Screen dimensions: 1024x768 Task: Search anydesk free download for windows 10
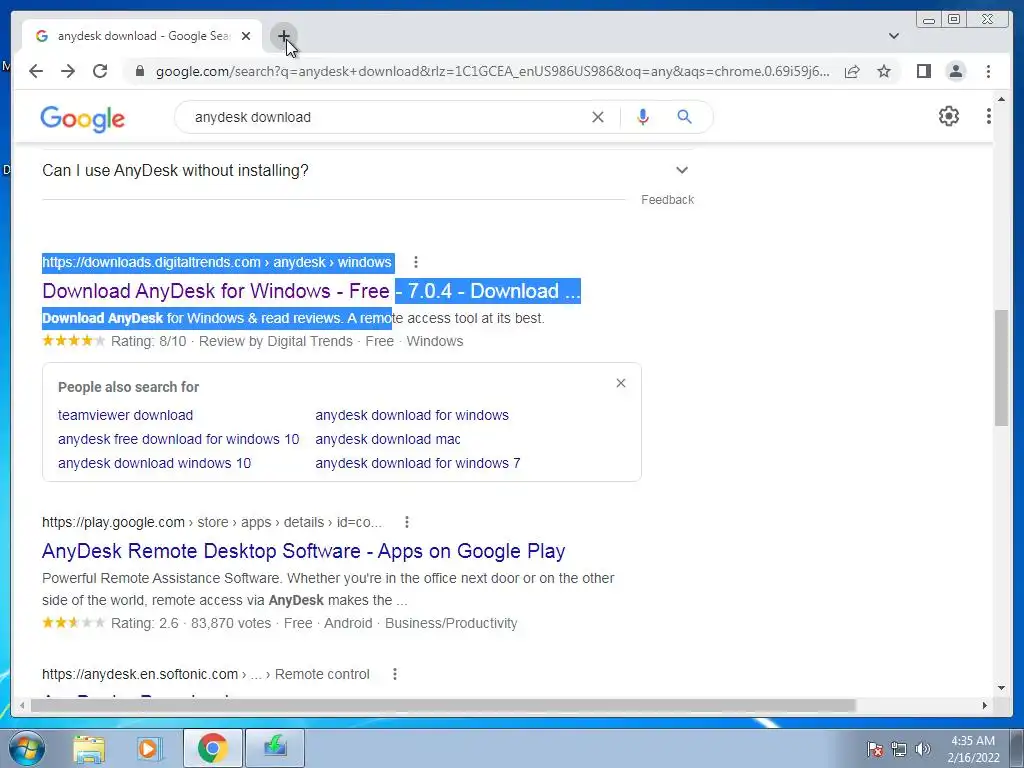(x=178, y=440)
